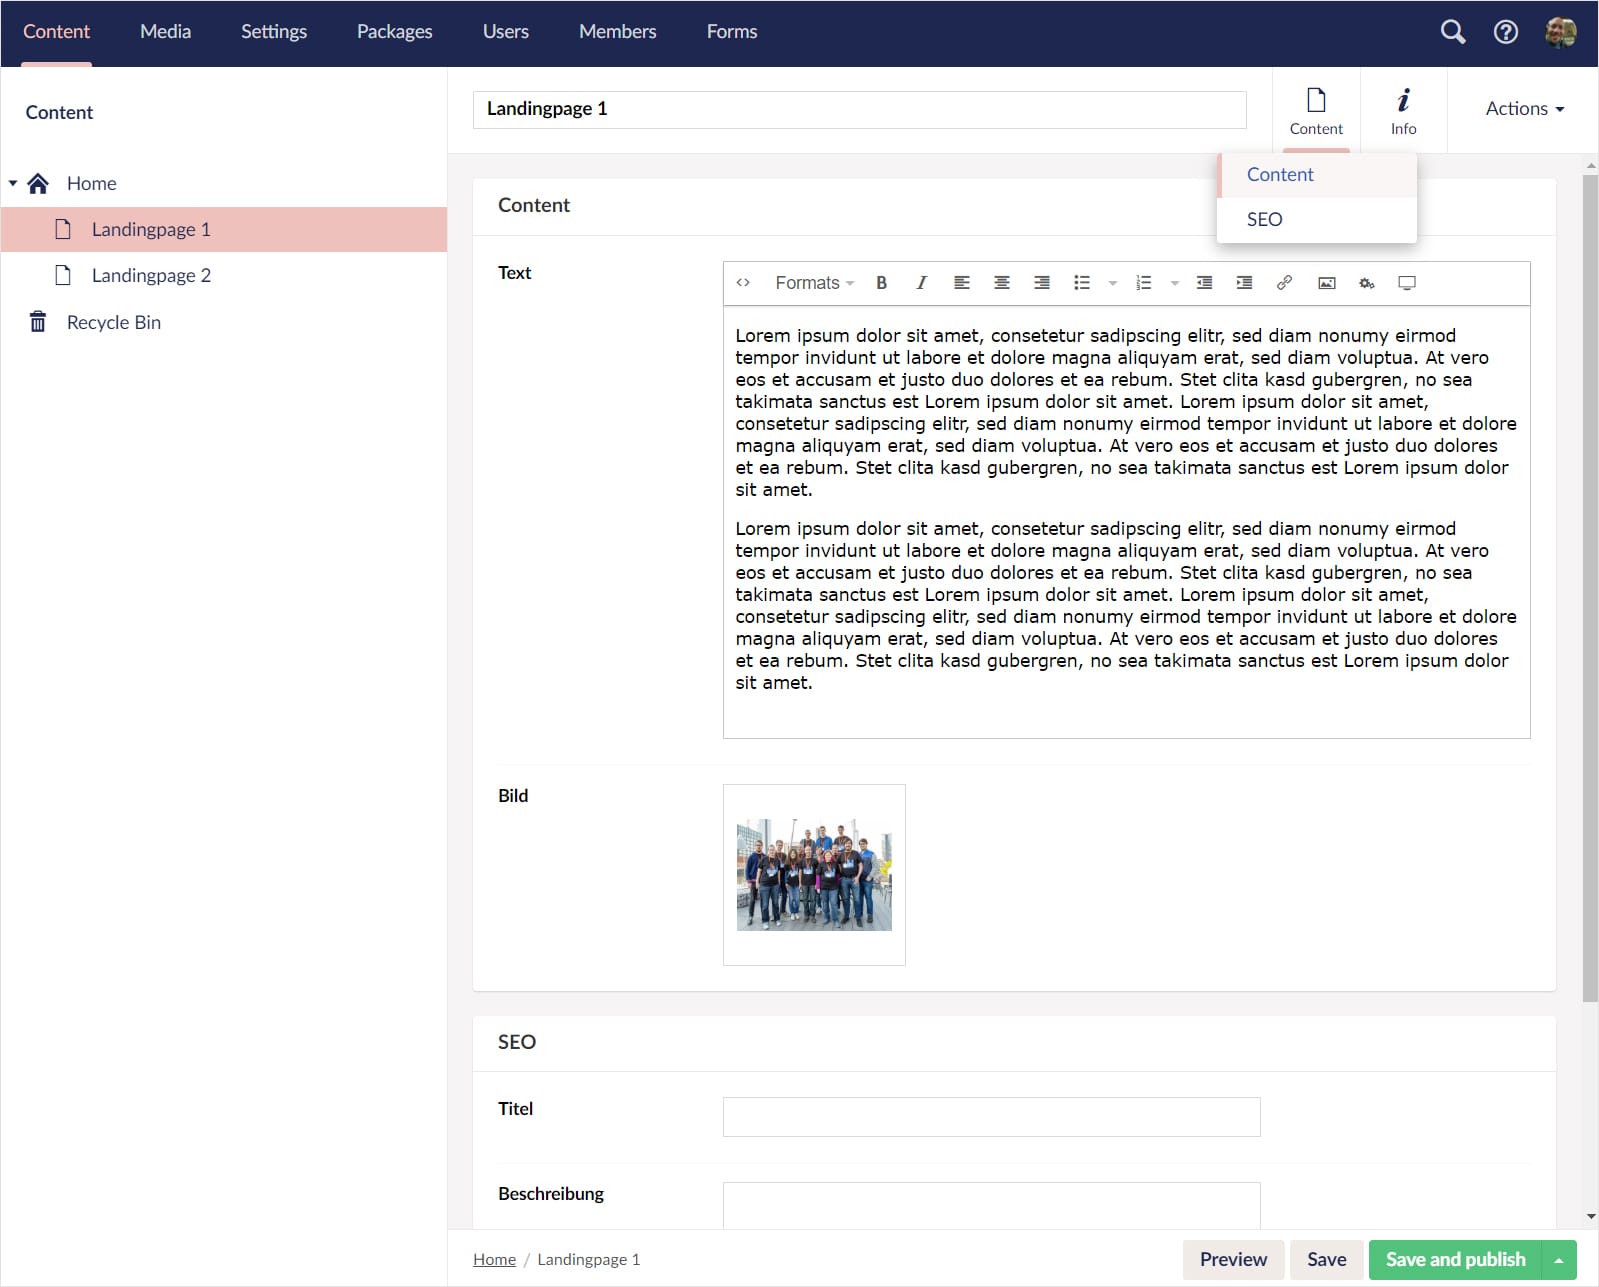Image resolution: width=1599 pixels, height=1287 pixels.
Task: Switch to the Media section
Action: tap(165, 32)
